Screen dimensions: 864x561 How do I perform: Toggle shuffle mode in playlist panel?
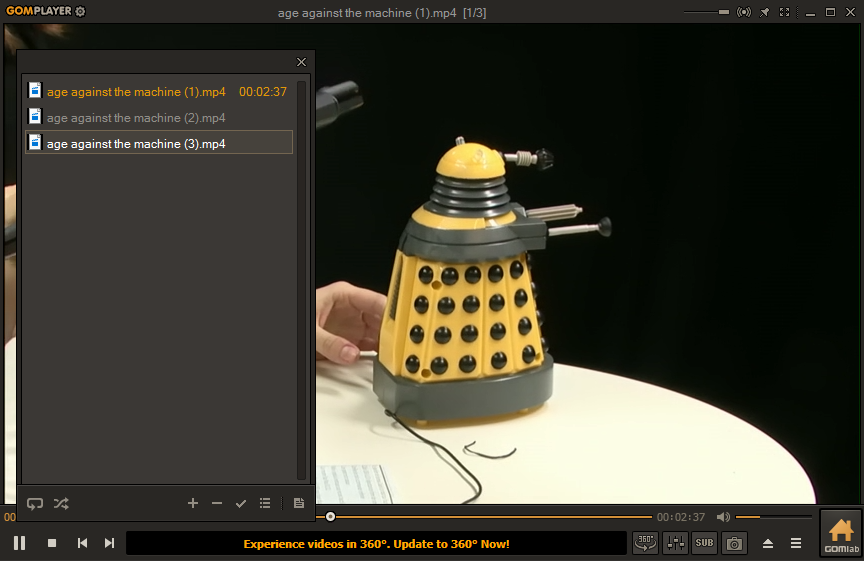coord(61,503)
